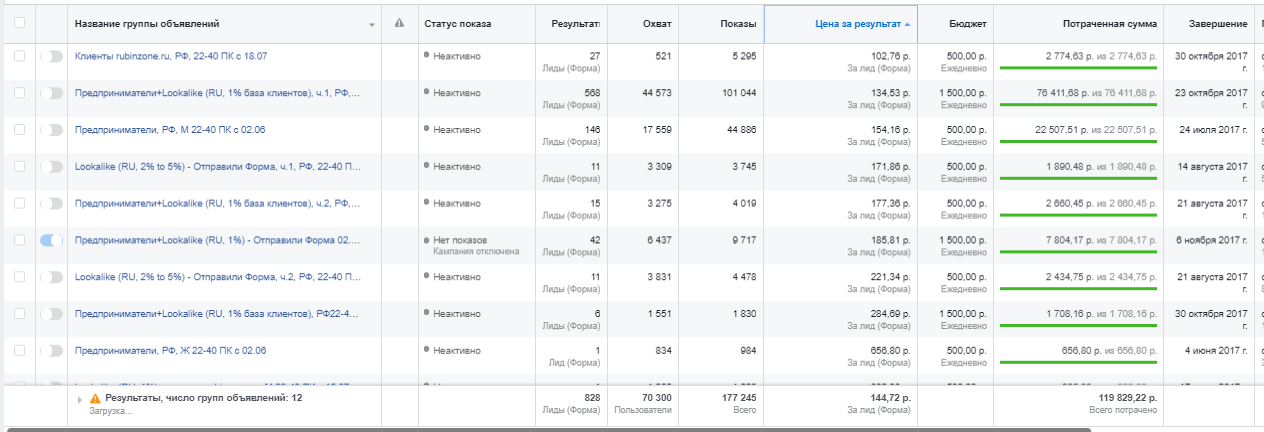Sort by the Потраченная сумма column header
The width and height of the screenshot is (1264, 432).
click(x=1110, y=23)
